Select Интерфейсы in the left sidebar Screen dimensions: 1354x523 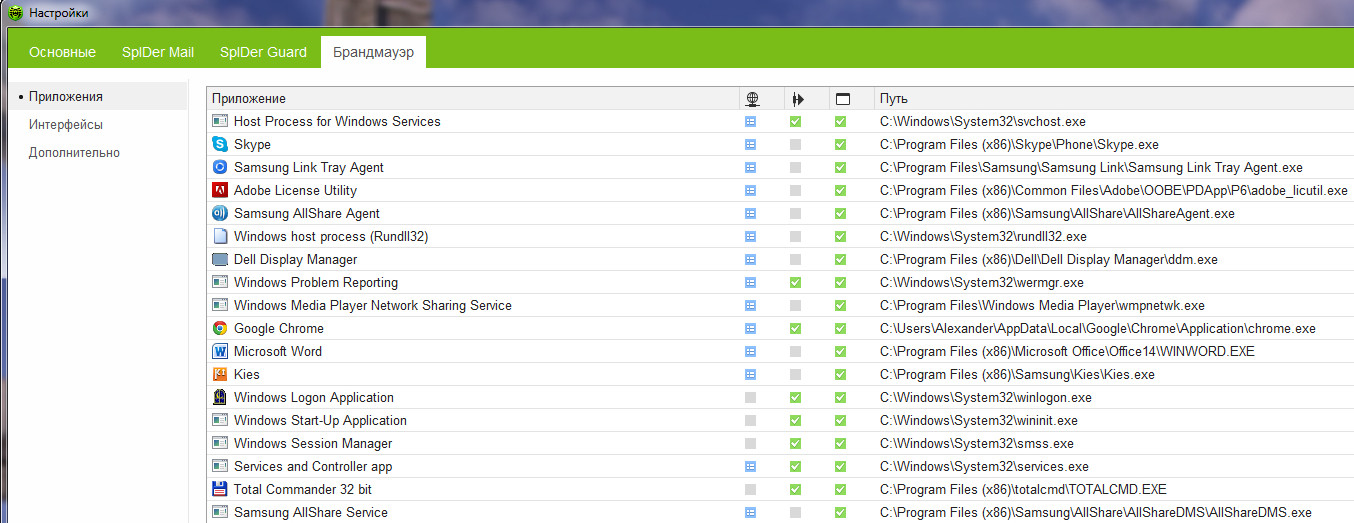point(66,125)
